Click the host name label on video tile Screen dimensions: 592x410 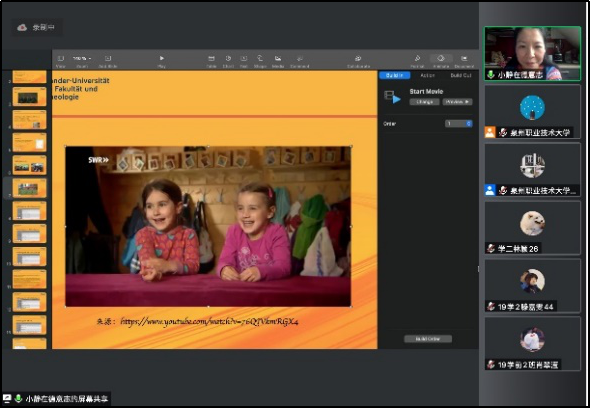click(x=520, y=75)
